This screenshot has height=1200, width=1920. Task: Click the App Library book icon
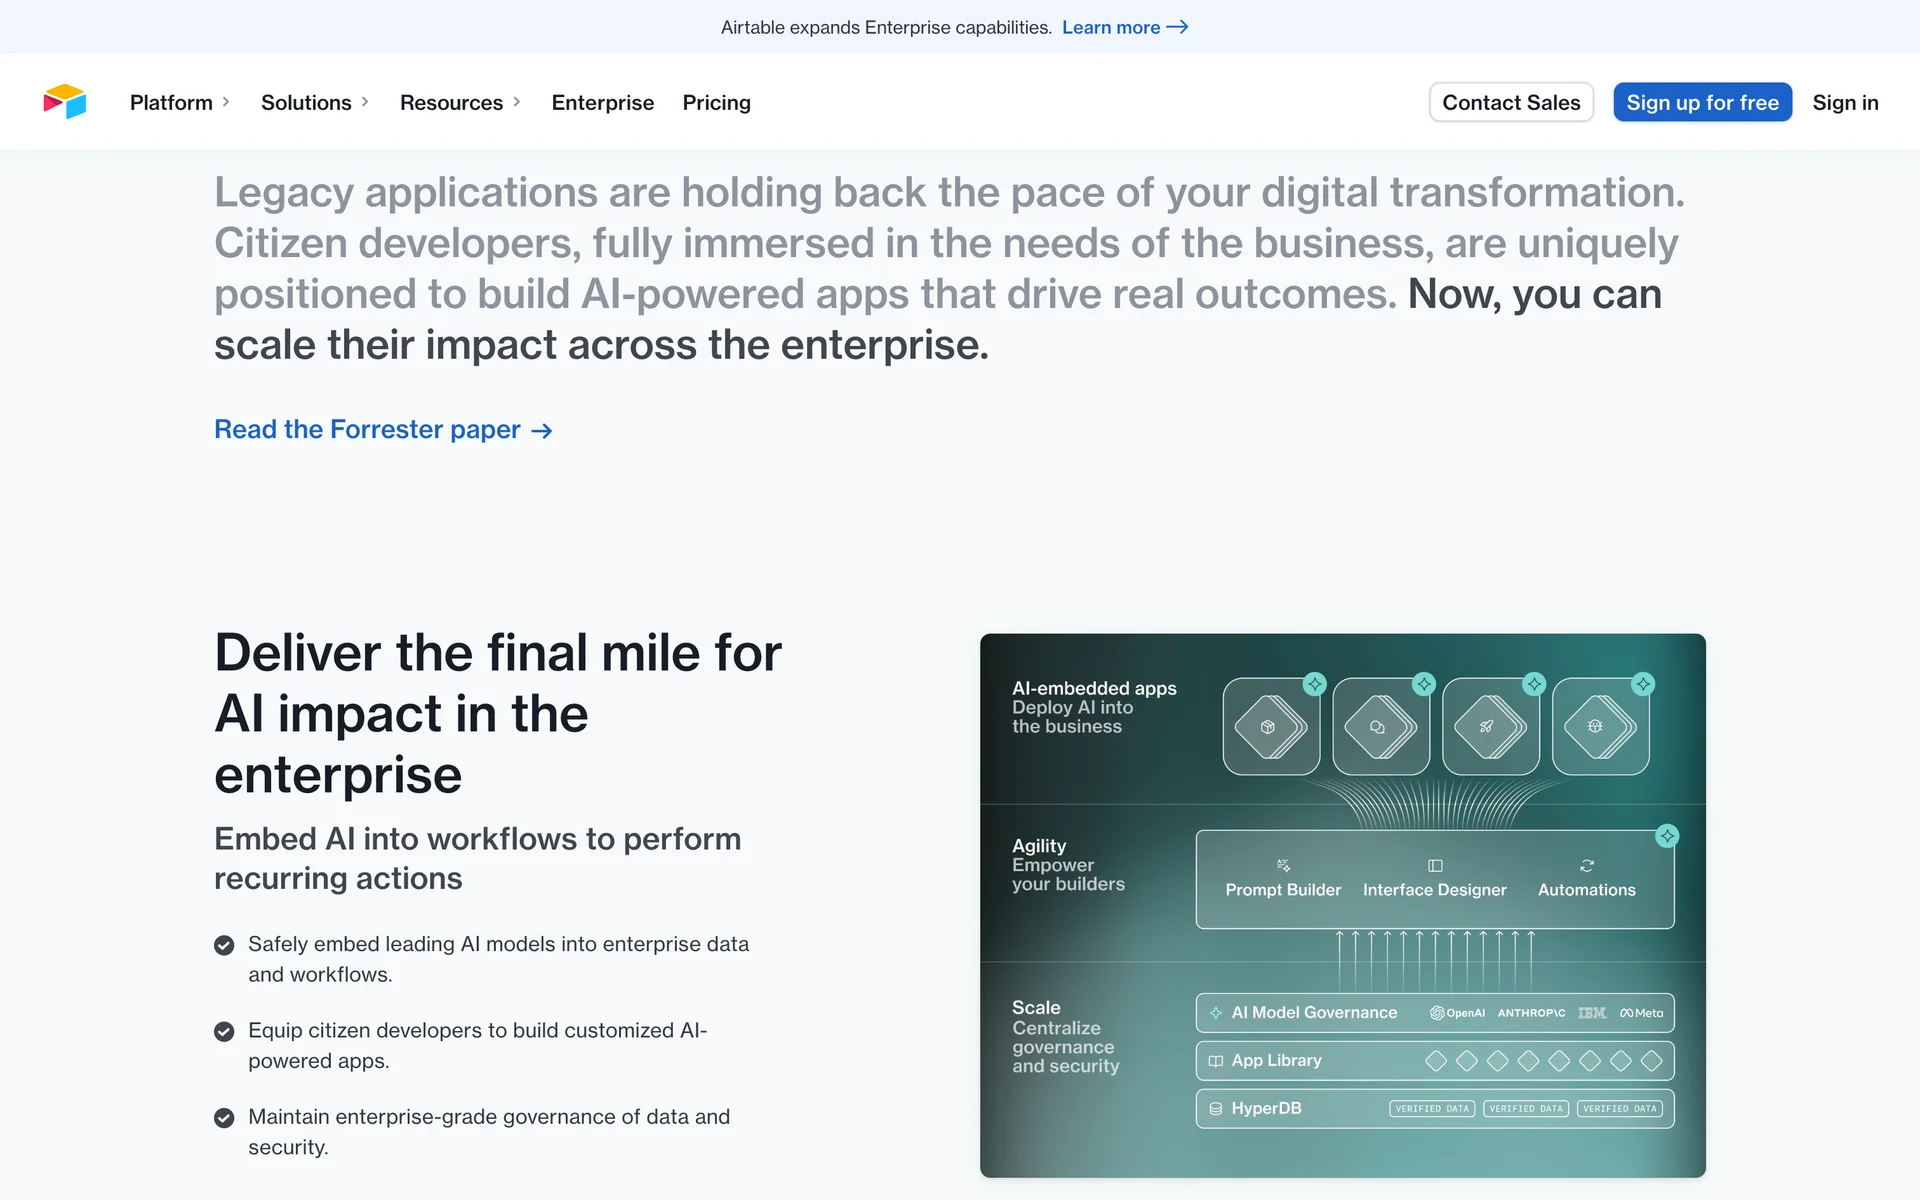[x=1216, y=1061]
